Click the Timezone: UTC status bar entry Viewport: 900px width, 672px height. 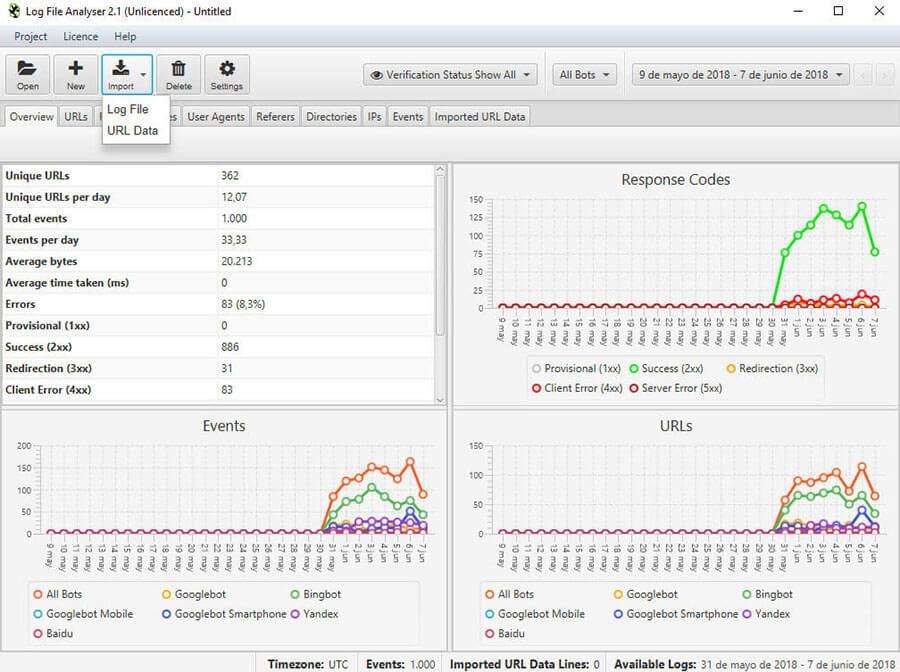[308, 664]
